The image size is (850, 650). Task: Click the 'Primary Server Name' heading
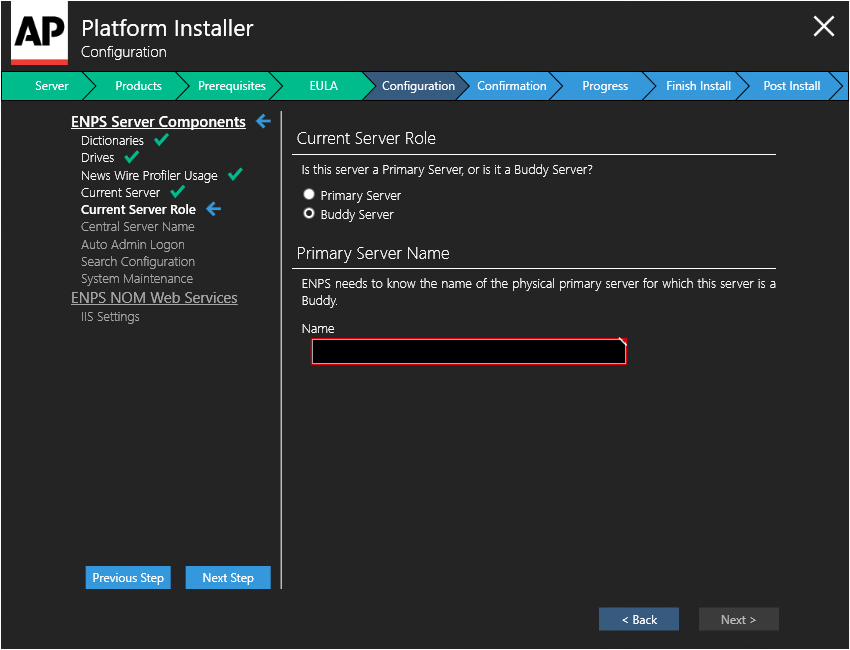(x=373, y=253)
